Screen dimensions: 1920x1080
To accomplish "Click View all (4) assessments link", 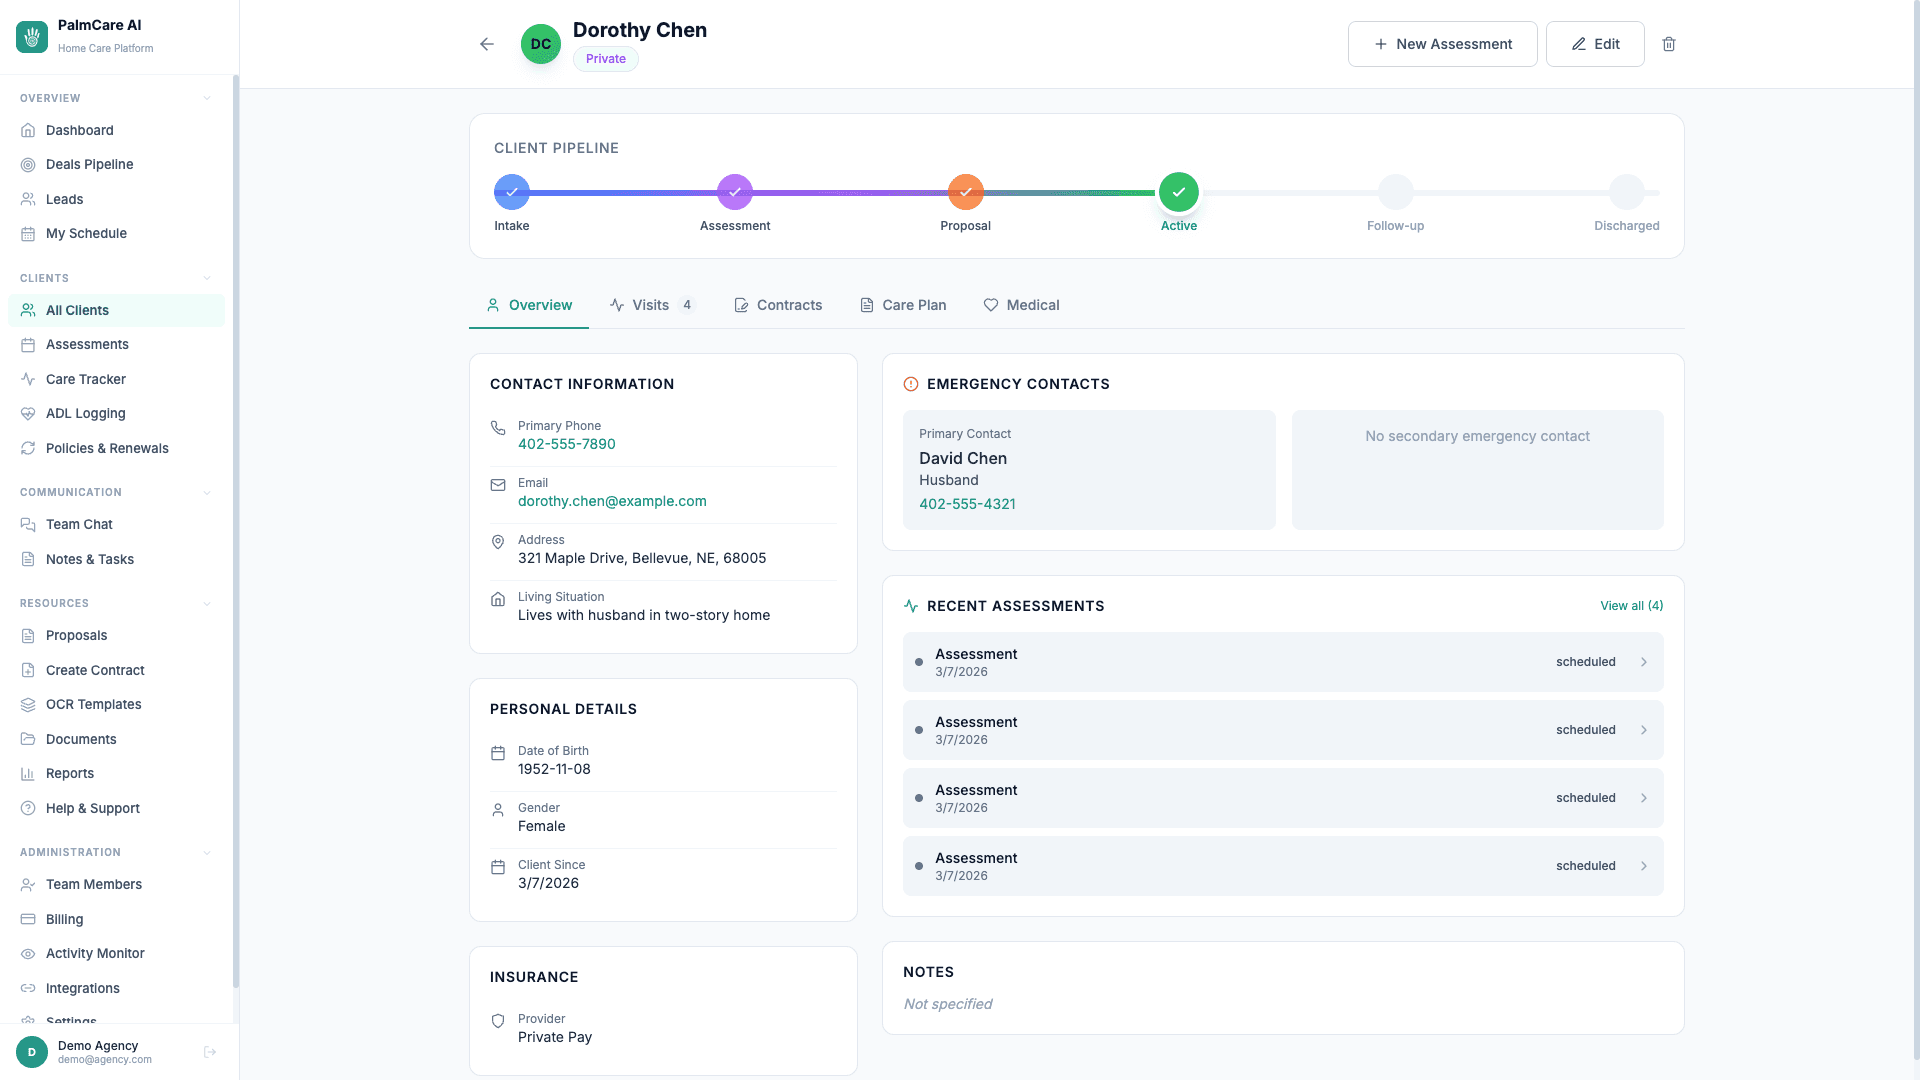I will [1630, 605].
